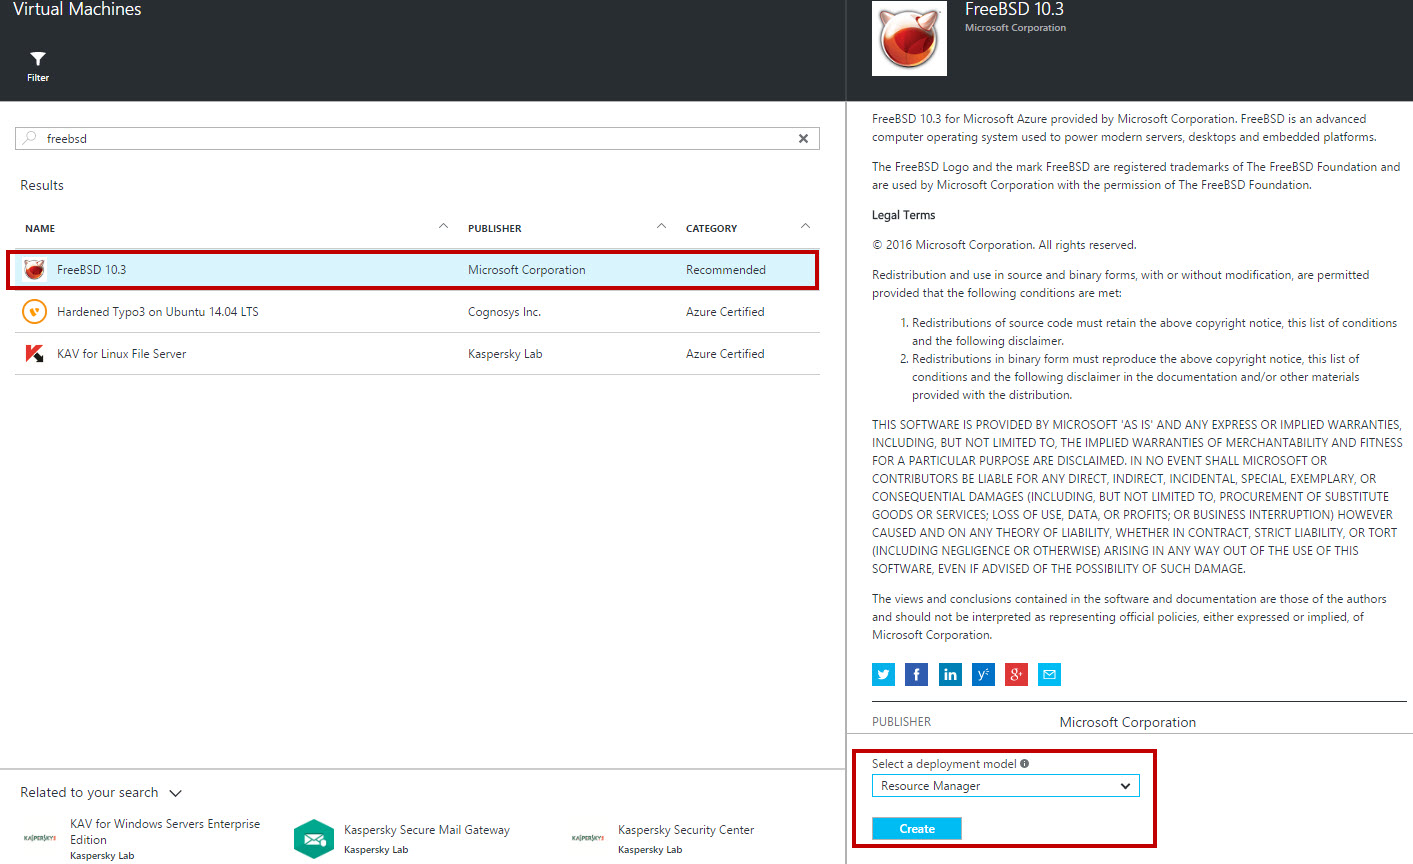The image size is (1413, 864).
Task: Click the FreeBSD daemon logo in details pane
Action: [909, 38]
